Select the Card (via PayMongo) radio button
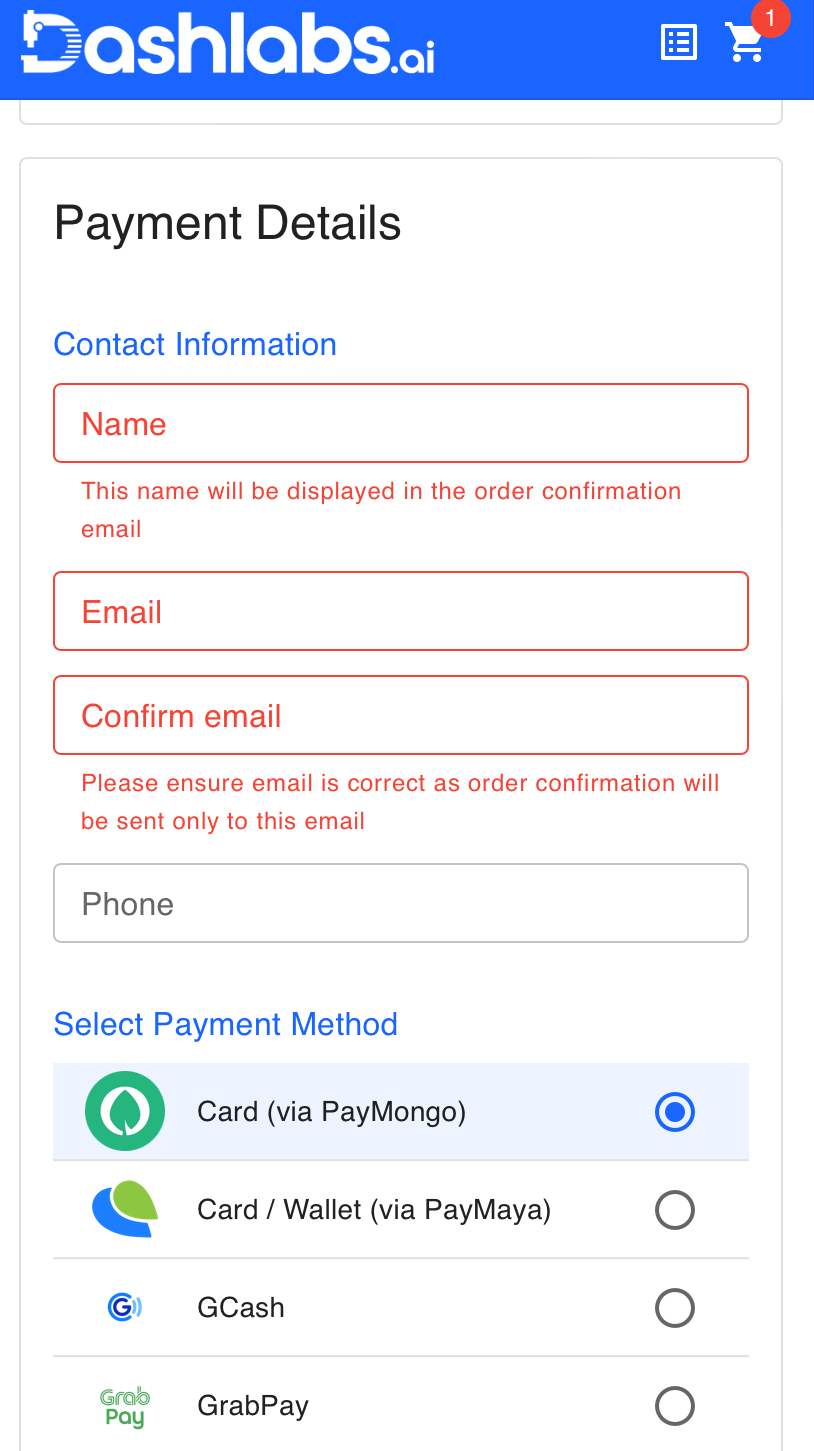The width and height of the screenshot is (814, 1451). point(675,1112)
